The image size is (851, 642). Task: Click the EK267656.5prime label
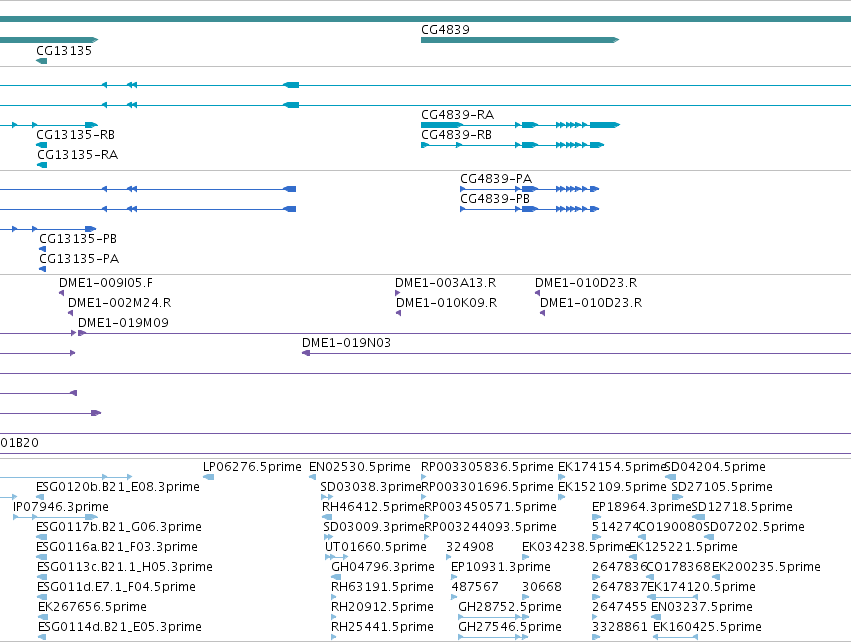(92, 608)
